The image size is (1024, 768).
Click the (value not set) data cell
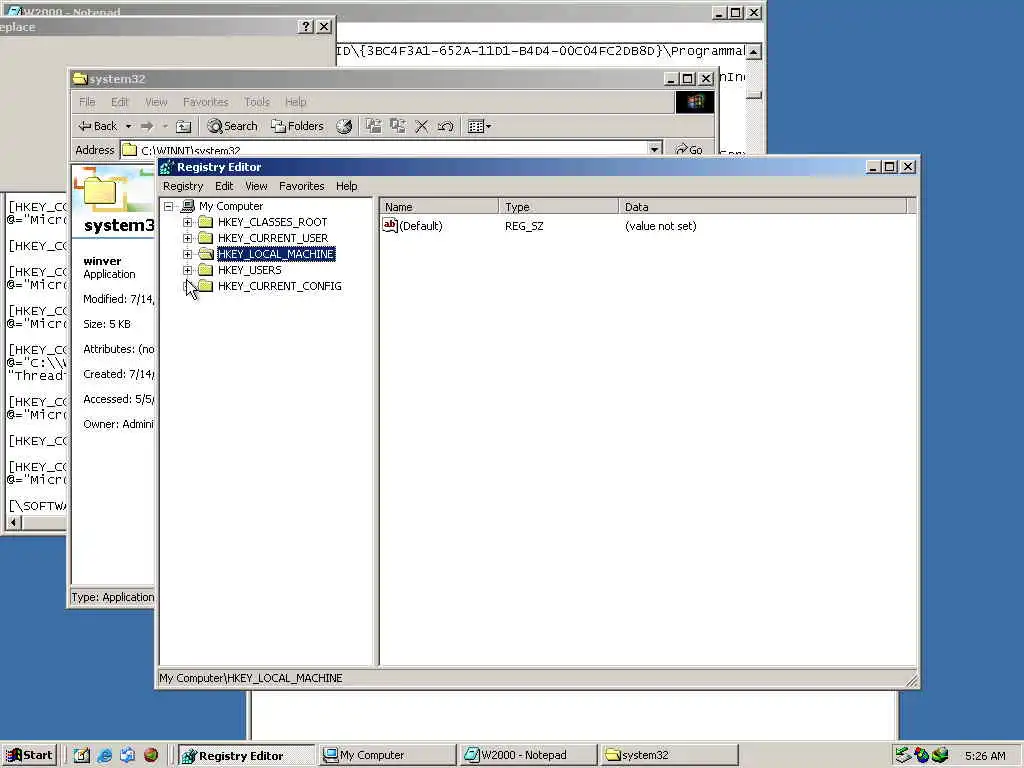tap(660, 226)
